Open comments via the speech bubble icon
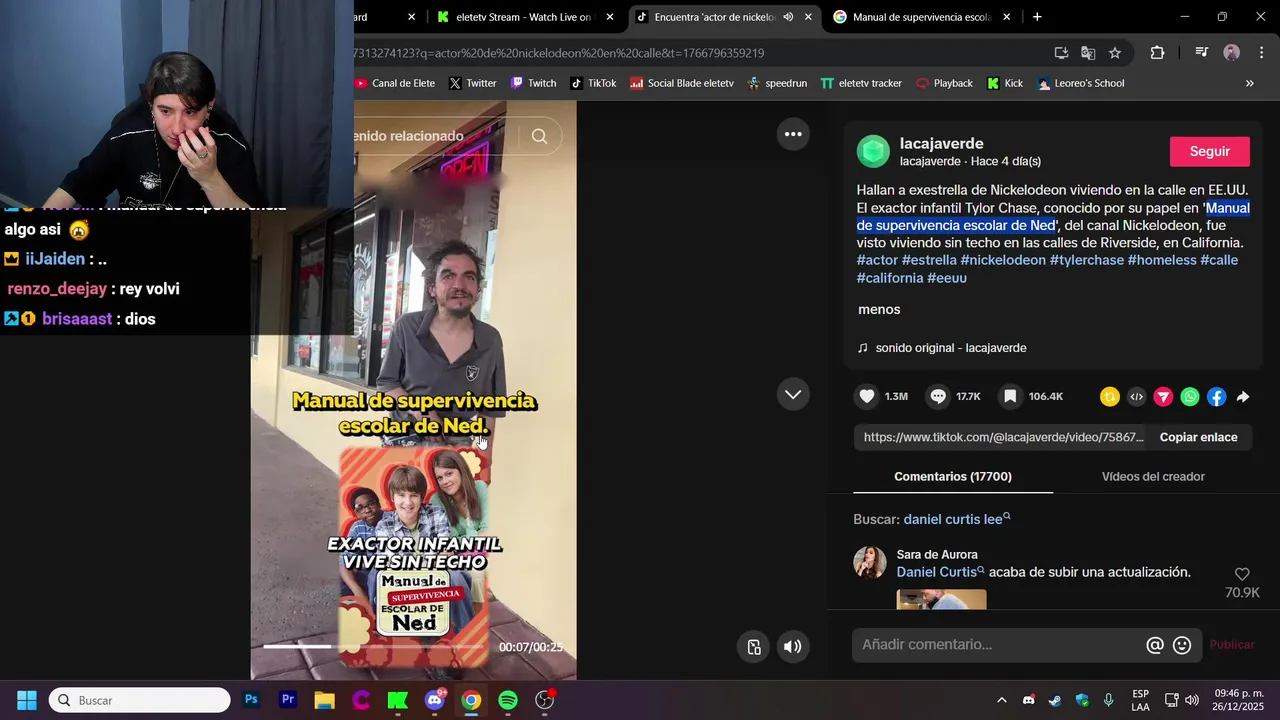 click(x=938, y=396)
